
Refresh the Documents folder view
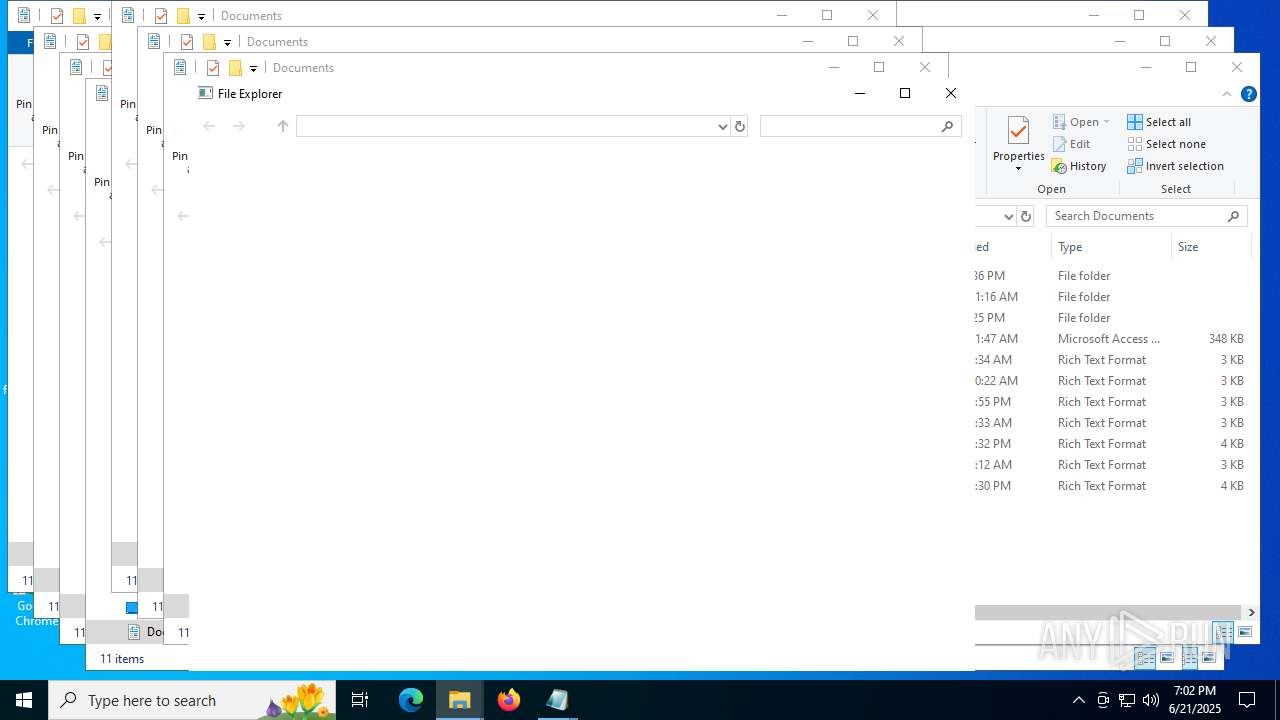(x=1025, y=216)
